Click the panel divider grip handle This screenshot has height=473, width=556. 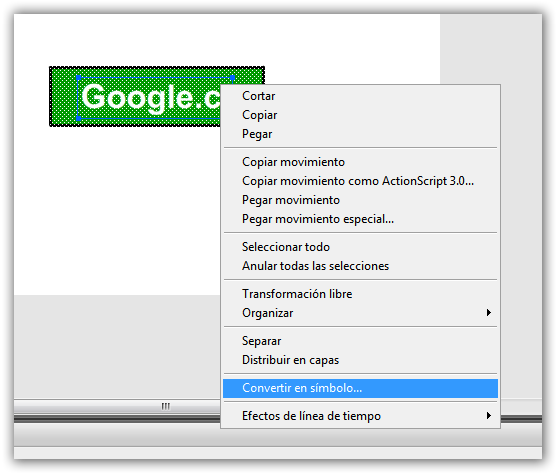pos(166,406)
